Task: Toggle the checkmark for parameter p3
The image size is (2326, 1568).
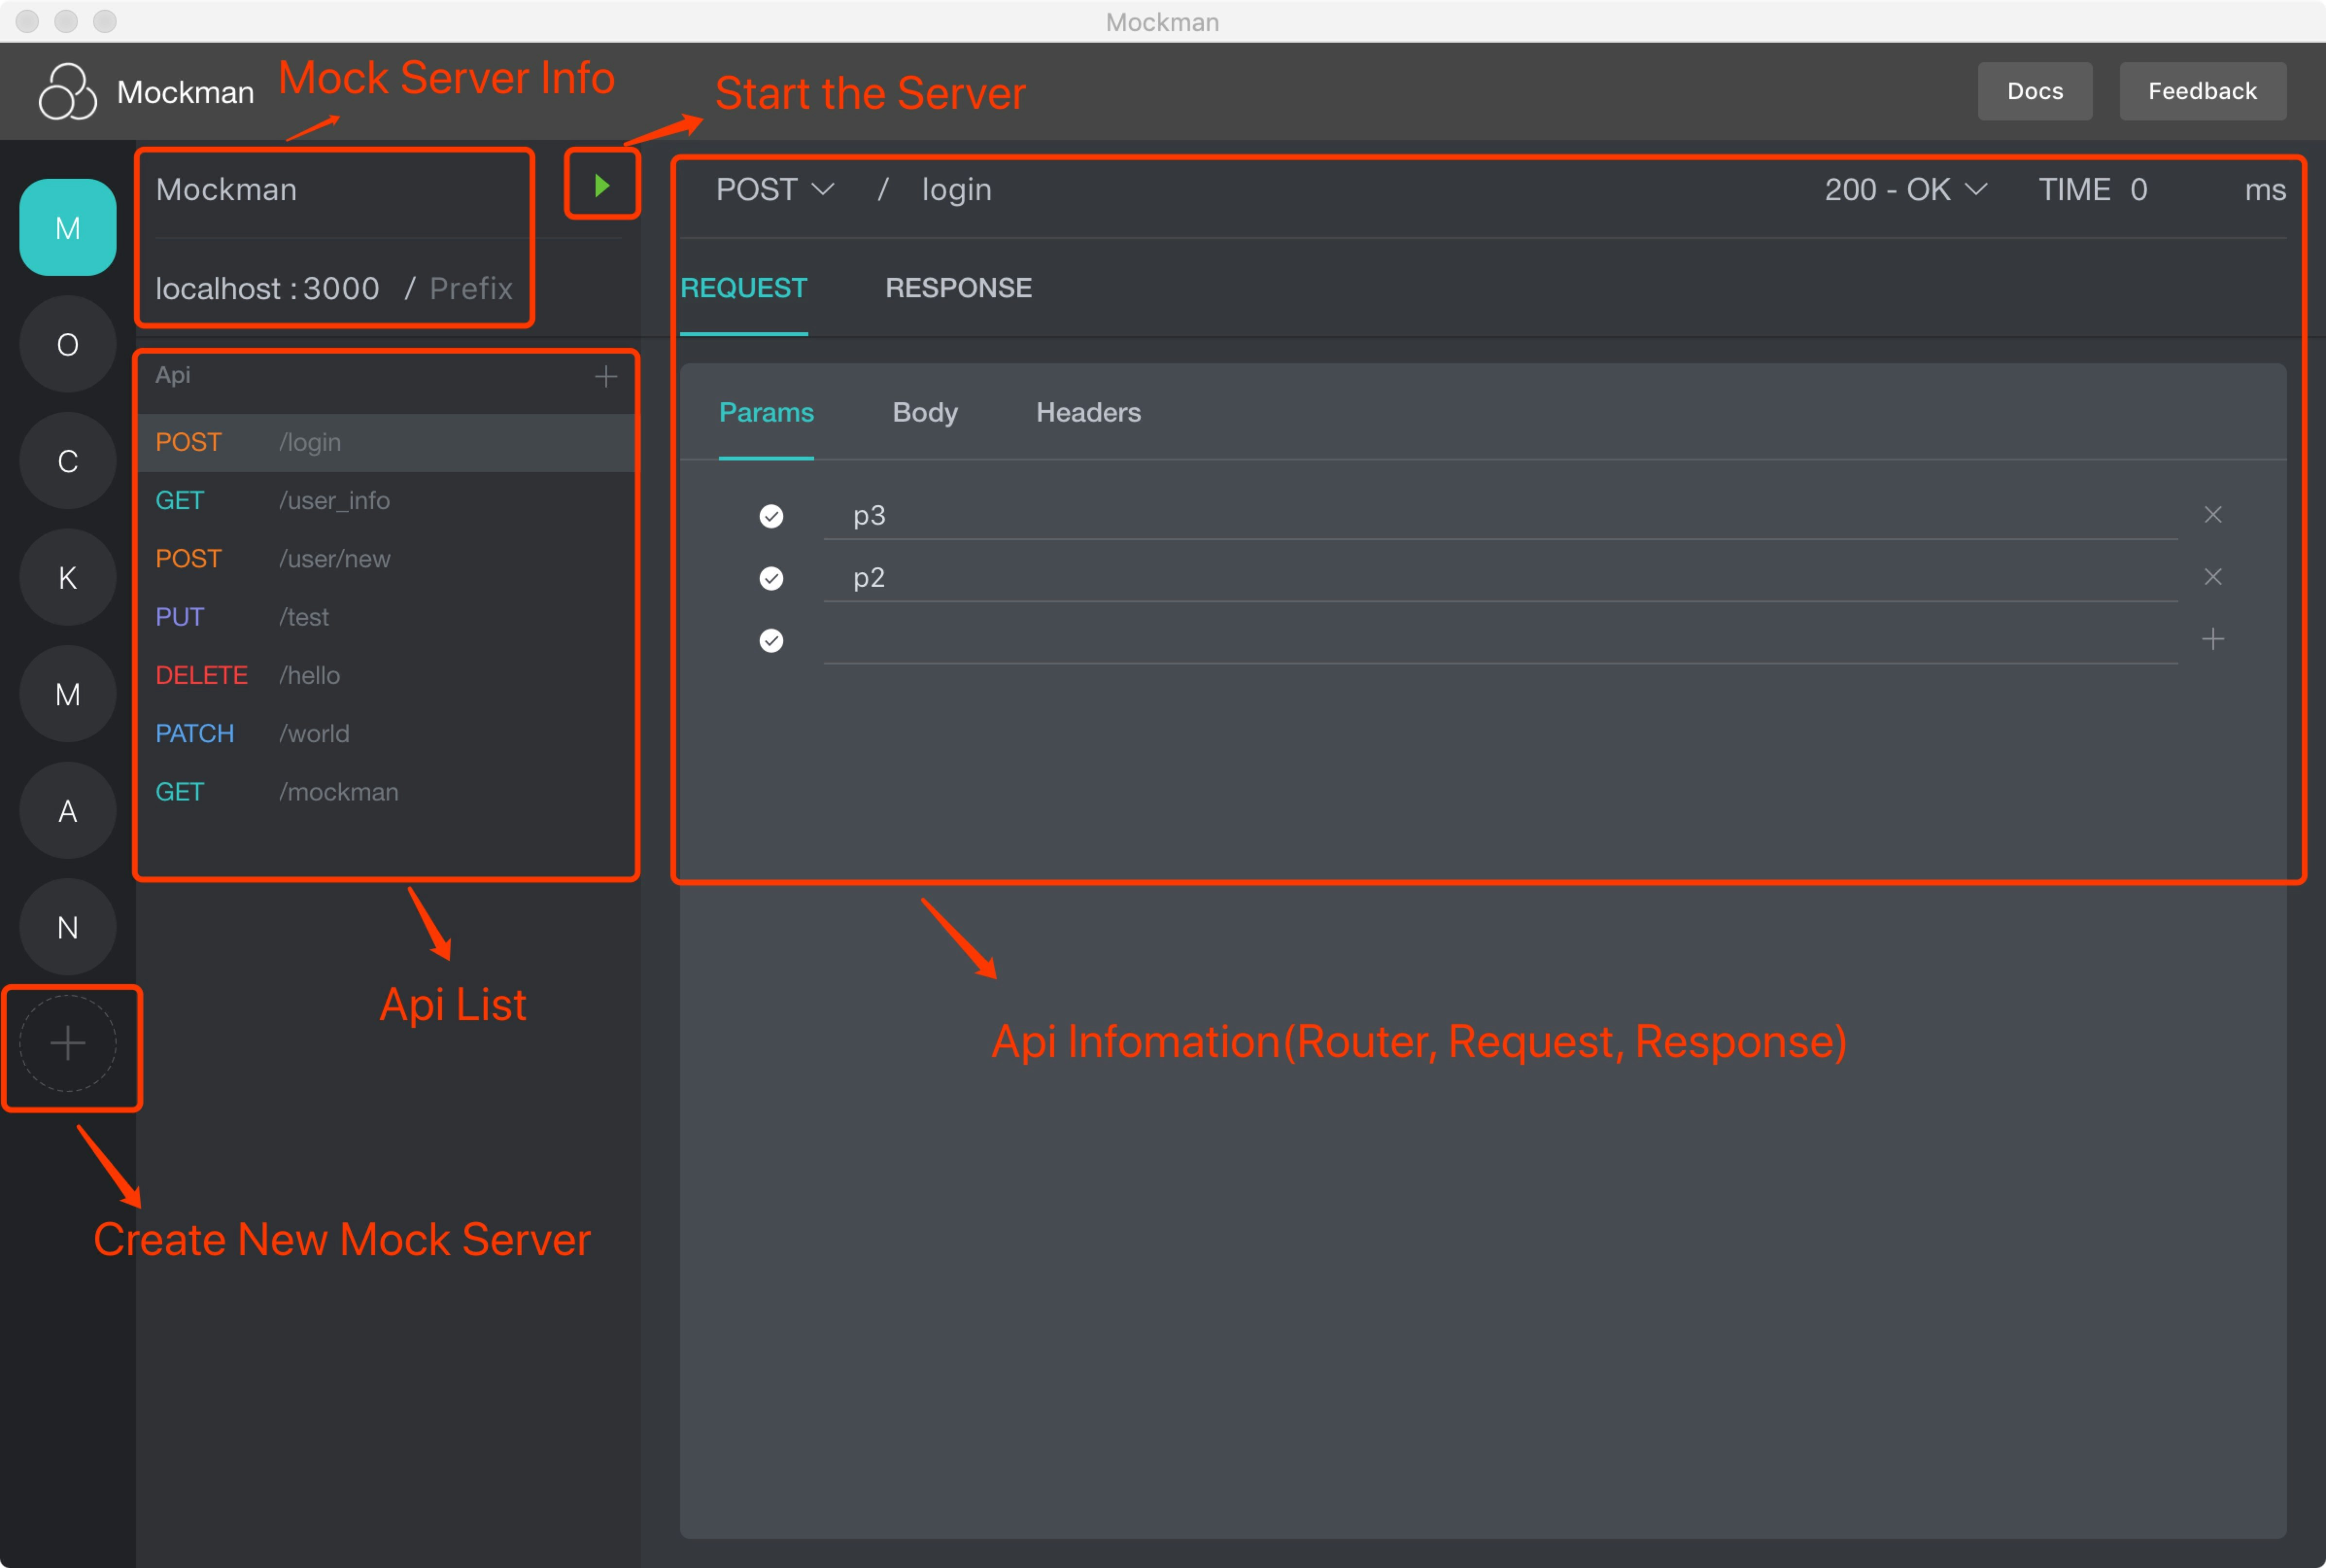Action: [770, 516]
